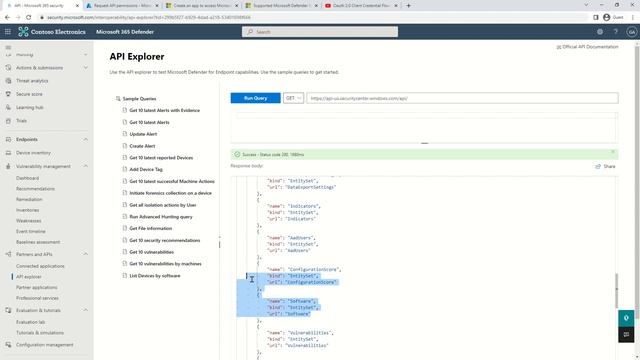Open Evaluation lab in sidebar
The image size is (640, 360).
point(31,322)
